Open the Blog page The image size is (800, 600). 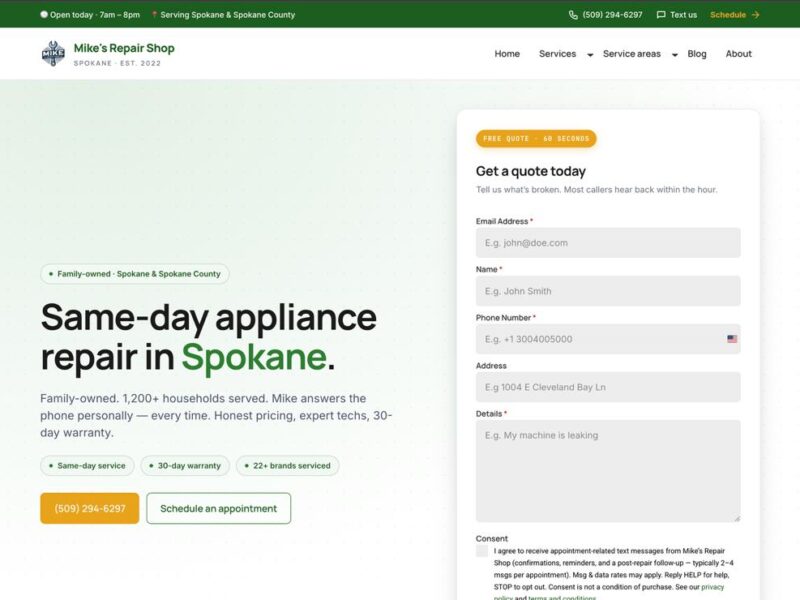pyautogui.click(x=696, y=54)
